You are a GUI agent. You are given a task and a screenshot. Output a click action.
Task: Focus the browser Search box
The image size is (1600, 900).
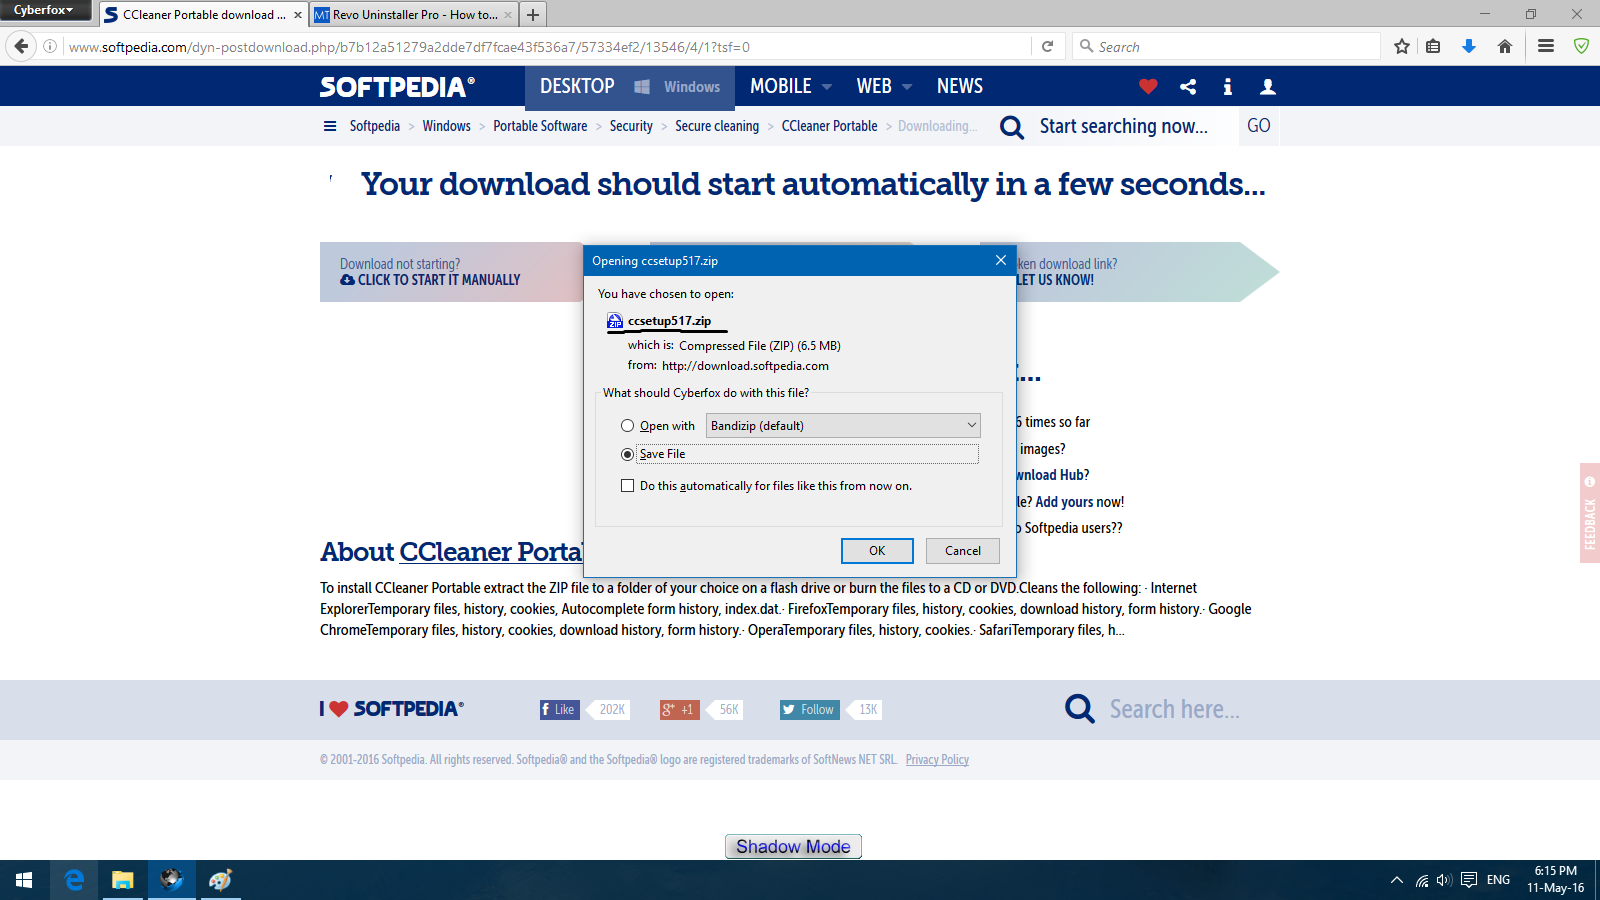pyautogui.click(x=1227, y=47)
